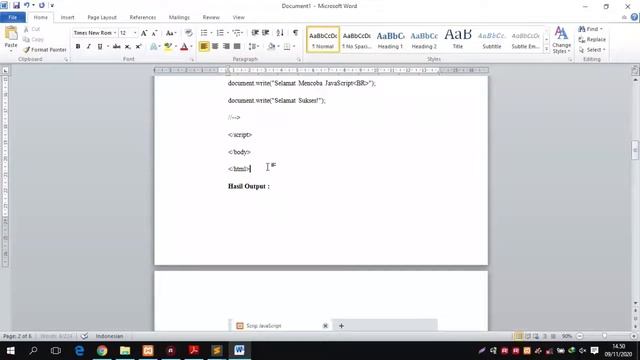Select Justify alignment
The height and width of the screenshot is (360, 640).
tap(237, 47)
